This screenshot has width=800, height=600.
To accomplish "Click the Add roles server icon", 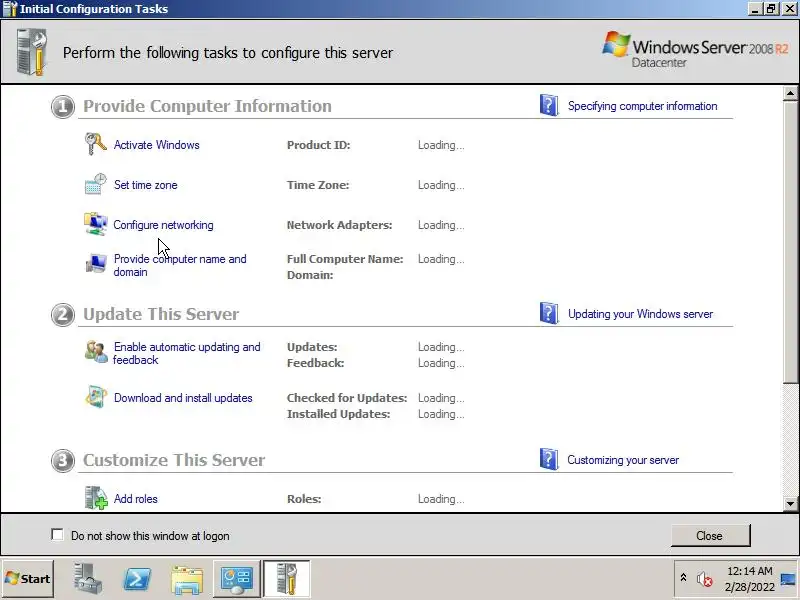I will point(95,498).
